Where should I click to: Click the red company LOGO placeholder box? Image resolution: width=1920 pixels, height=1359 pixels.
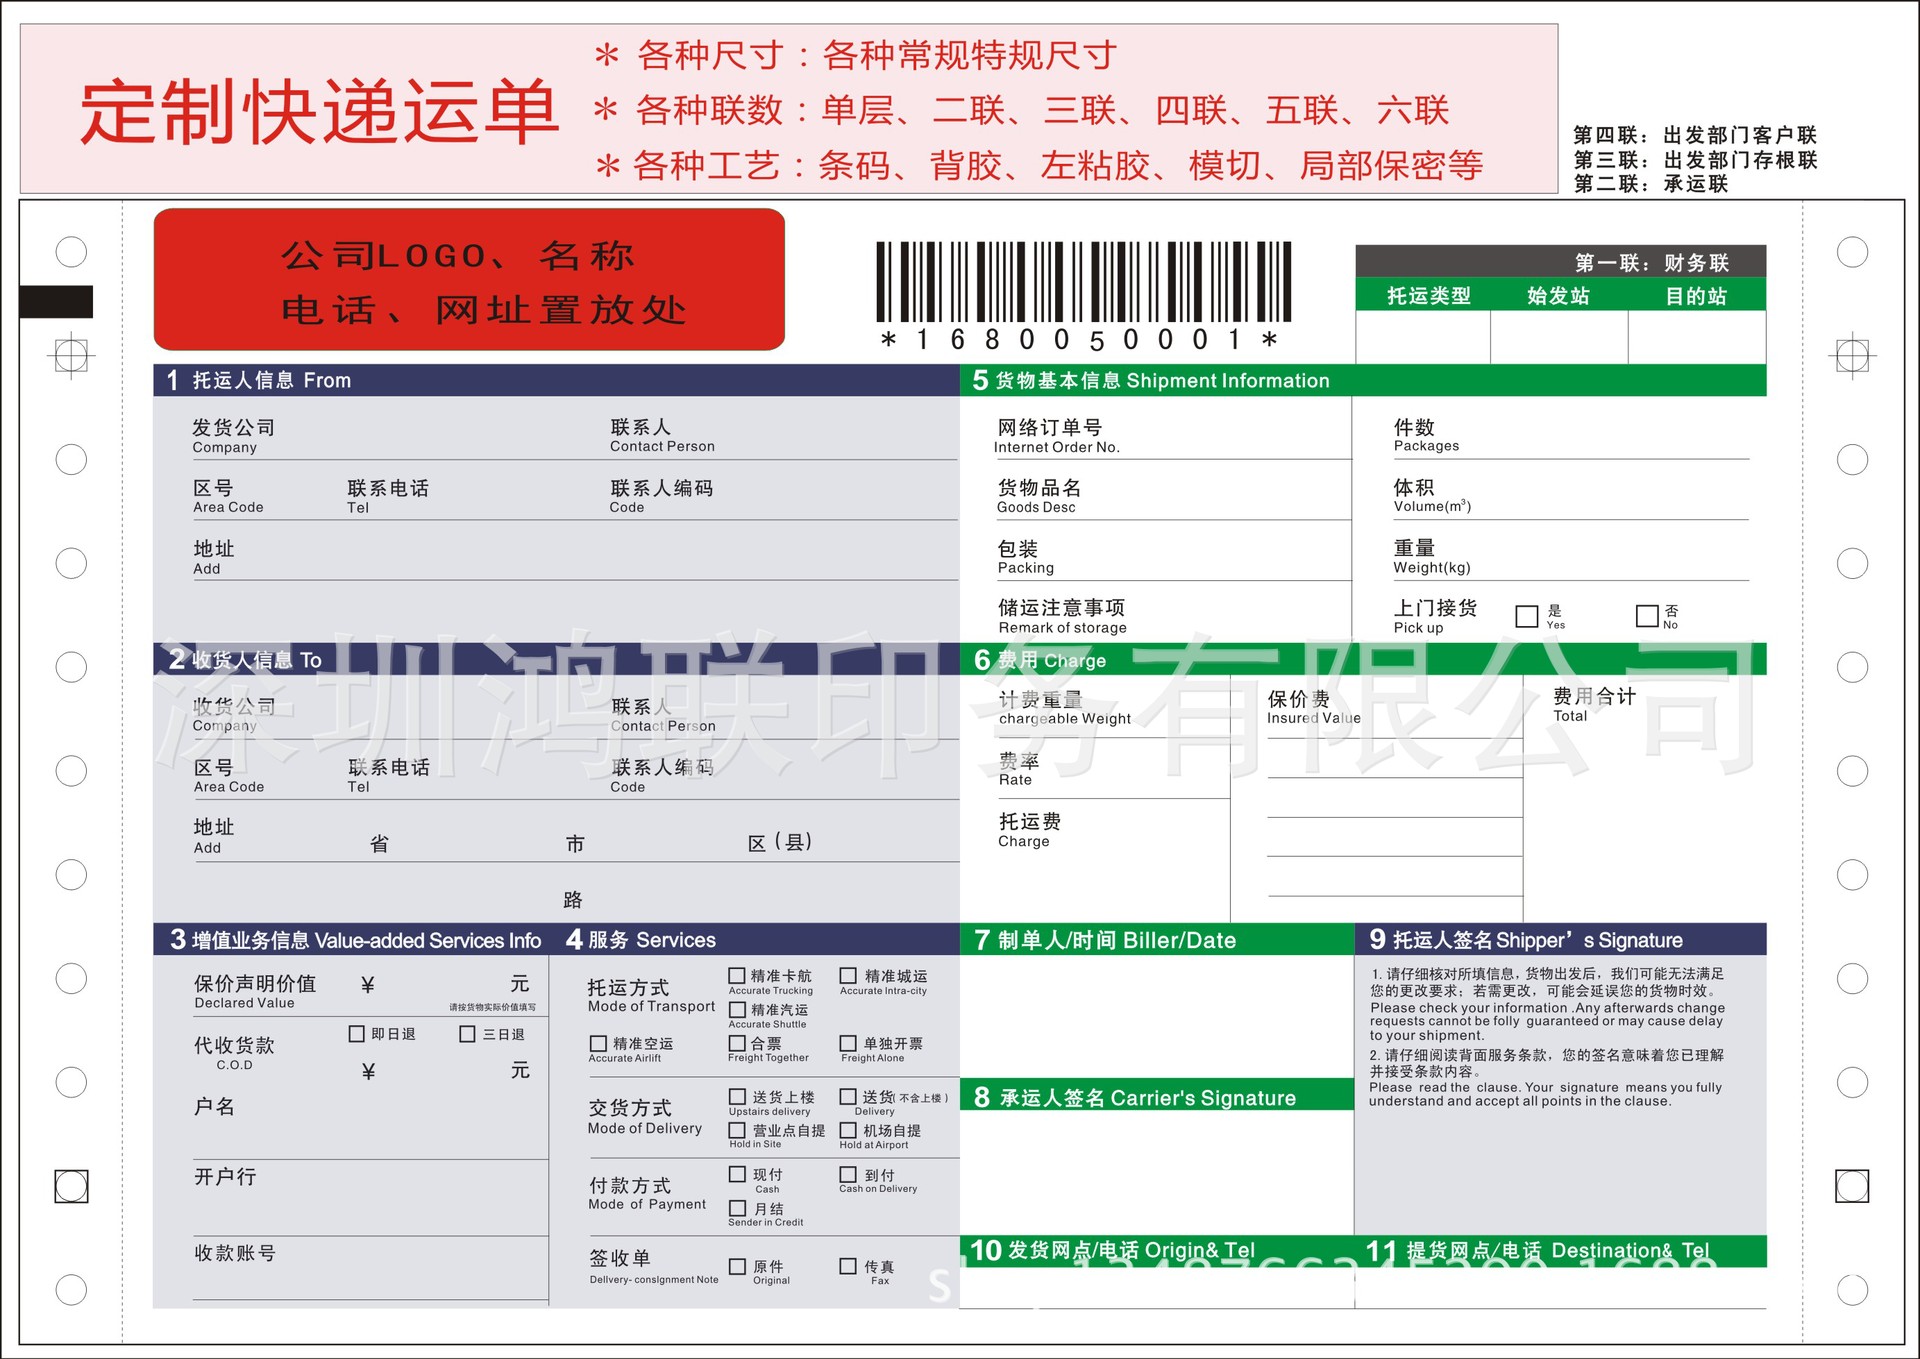click(469, 280)
